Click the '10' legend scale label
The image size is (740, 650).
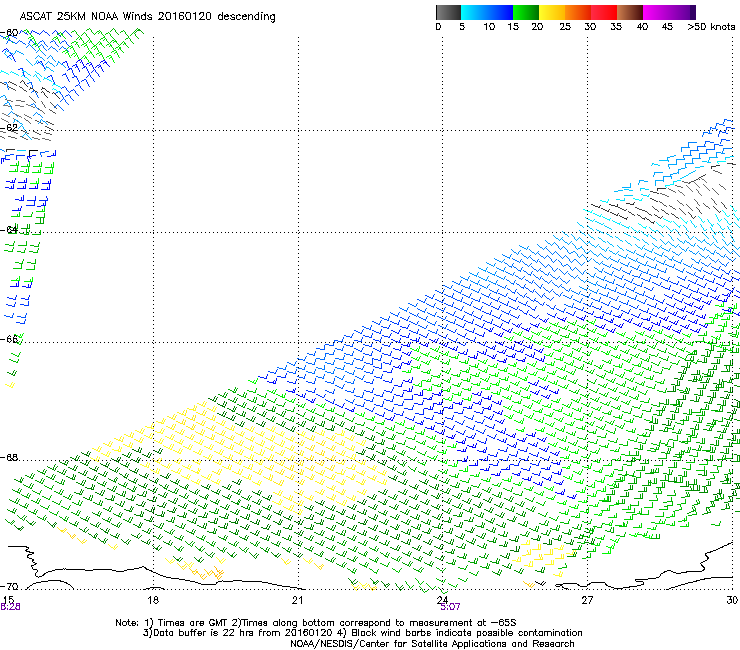(489, 27)
